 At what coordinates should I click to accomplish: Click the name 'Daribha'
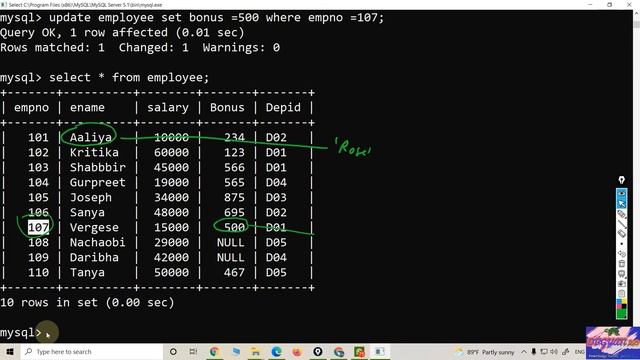[x=94, y=258]
